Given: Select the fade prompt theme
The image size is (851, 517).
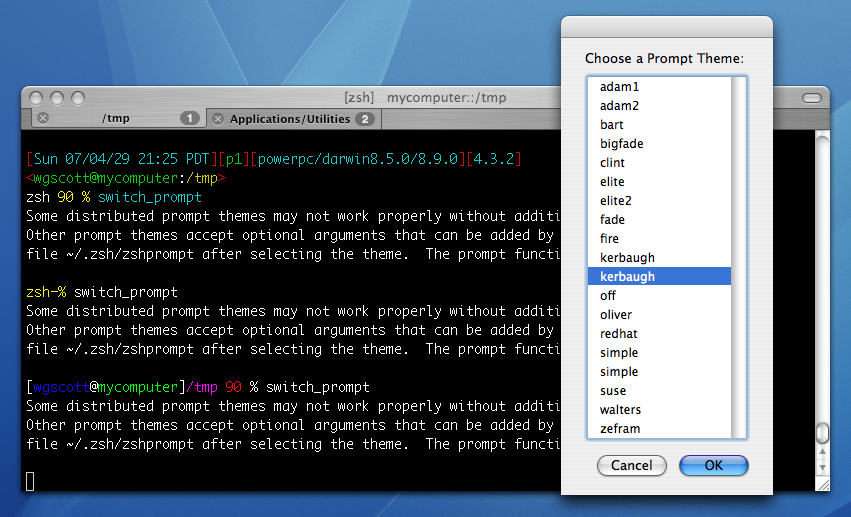Looking at the screenshot, I should pyautogui.click(x=659, y=220).
